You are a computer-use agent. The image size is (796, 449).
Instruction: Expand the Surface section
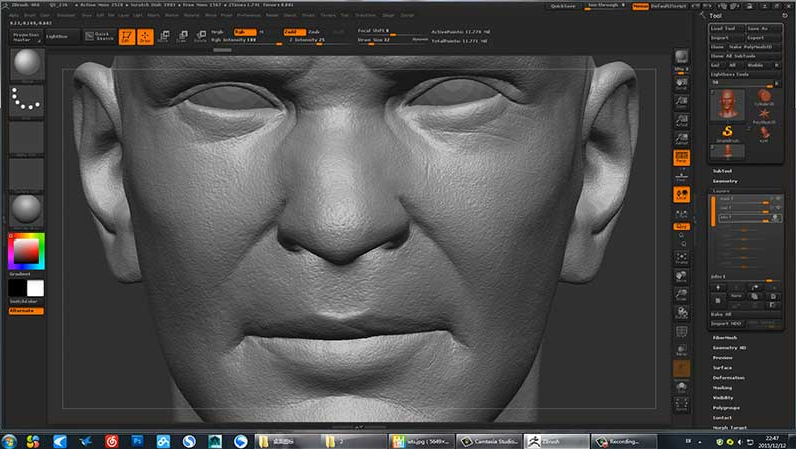[x=722, y=367]
